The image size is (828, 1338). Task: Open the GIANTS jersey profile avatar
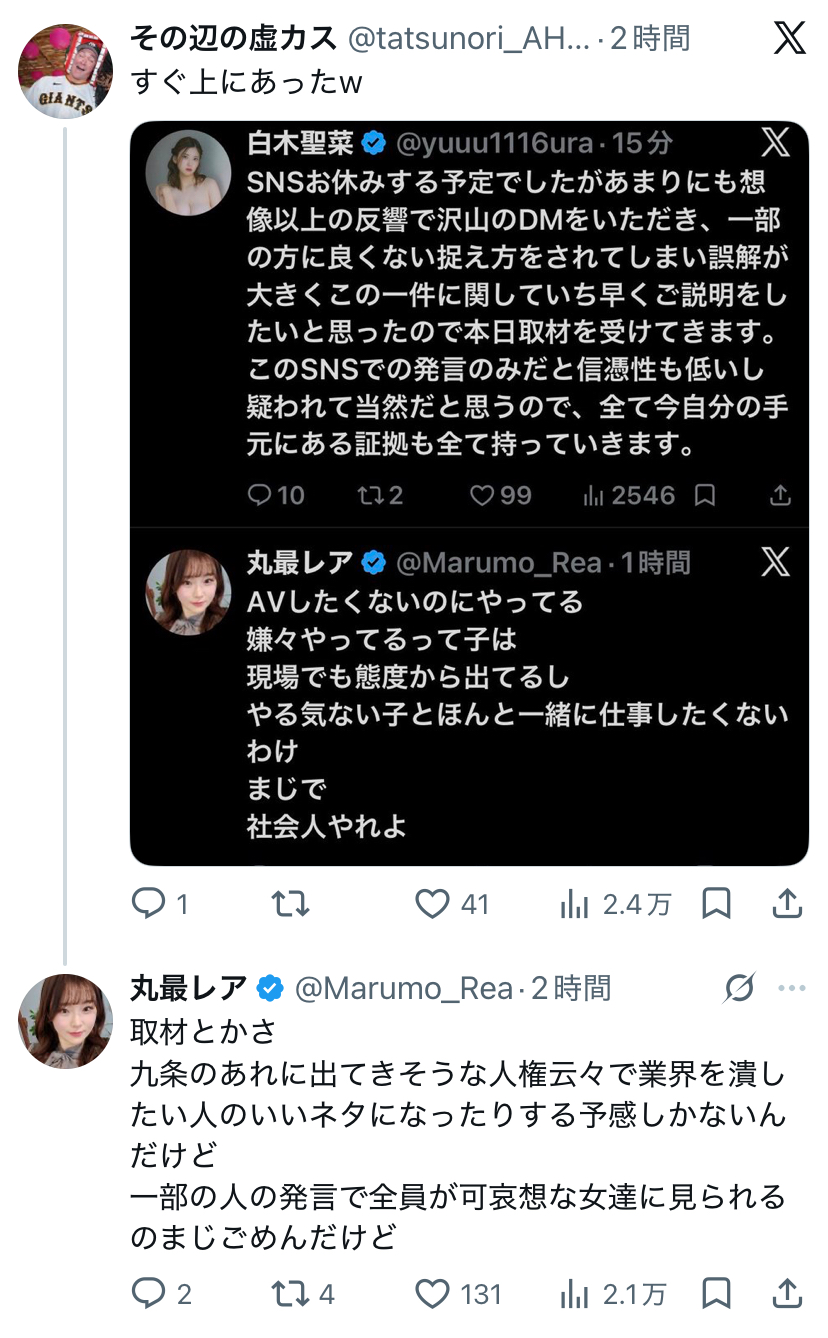66,70
